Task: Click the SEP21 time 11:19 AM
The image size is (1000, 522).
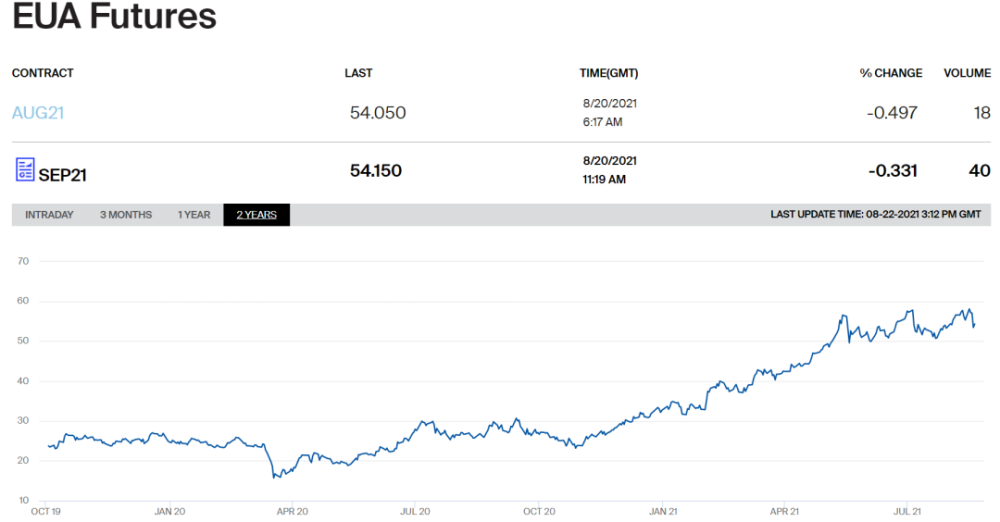Action: coord(604,180)
